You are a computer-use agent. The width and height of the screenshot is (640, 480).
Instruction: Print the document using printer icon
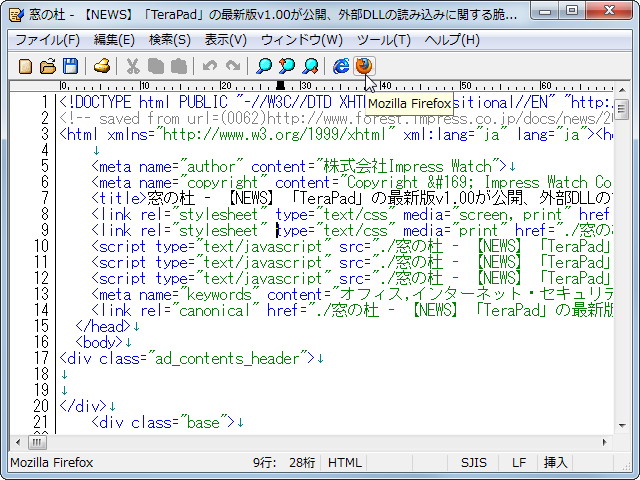(x=102, y=66)
